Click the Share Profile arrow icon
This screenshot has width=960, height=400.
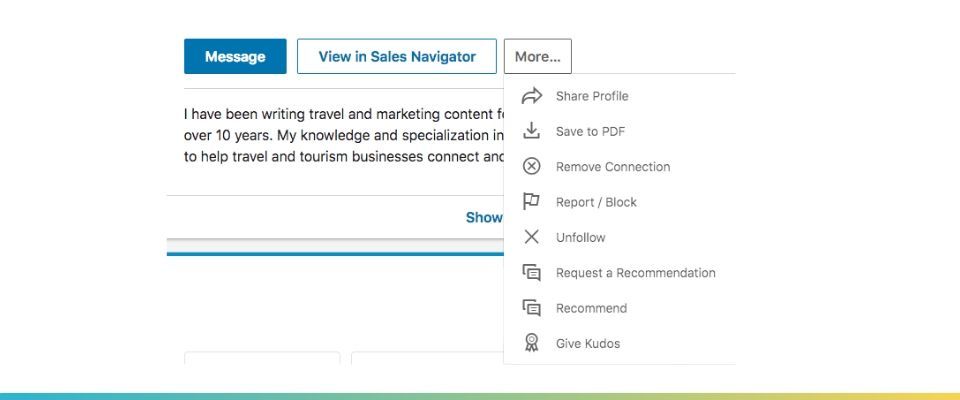(x=531, y=96)
